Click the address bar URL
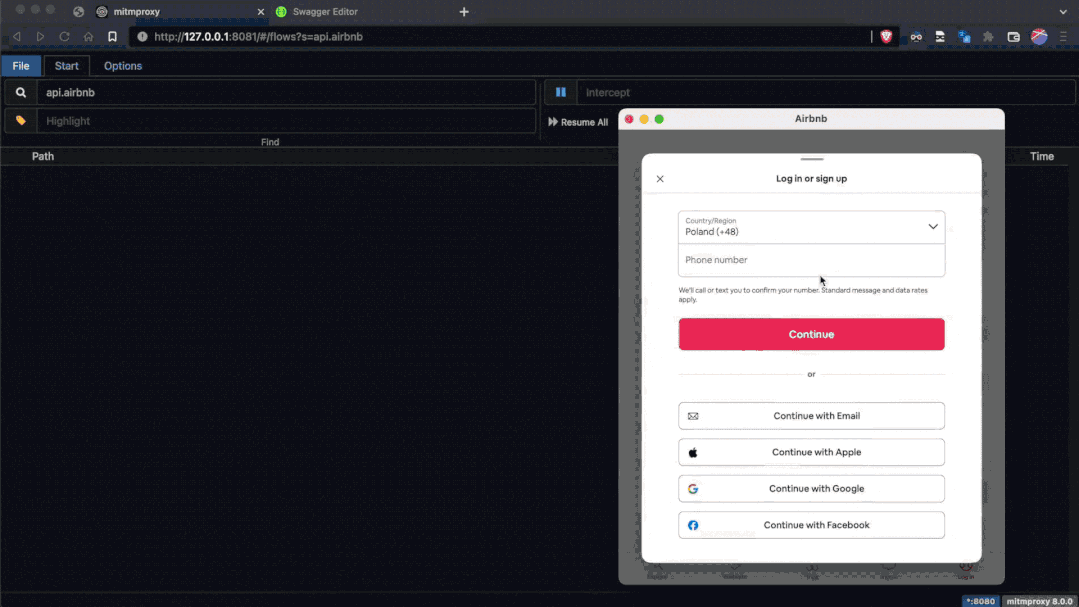The image size is (1079, 607). pyautogui.click(x=258, y=36)
